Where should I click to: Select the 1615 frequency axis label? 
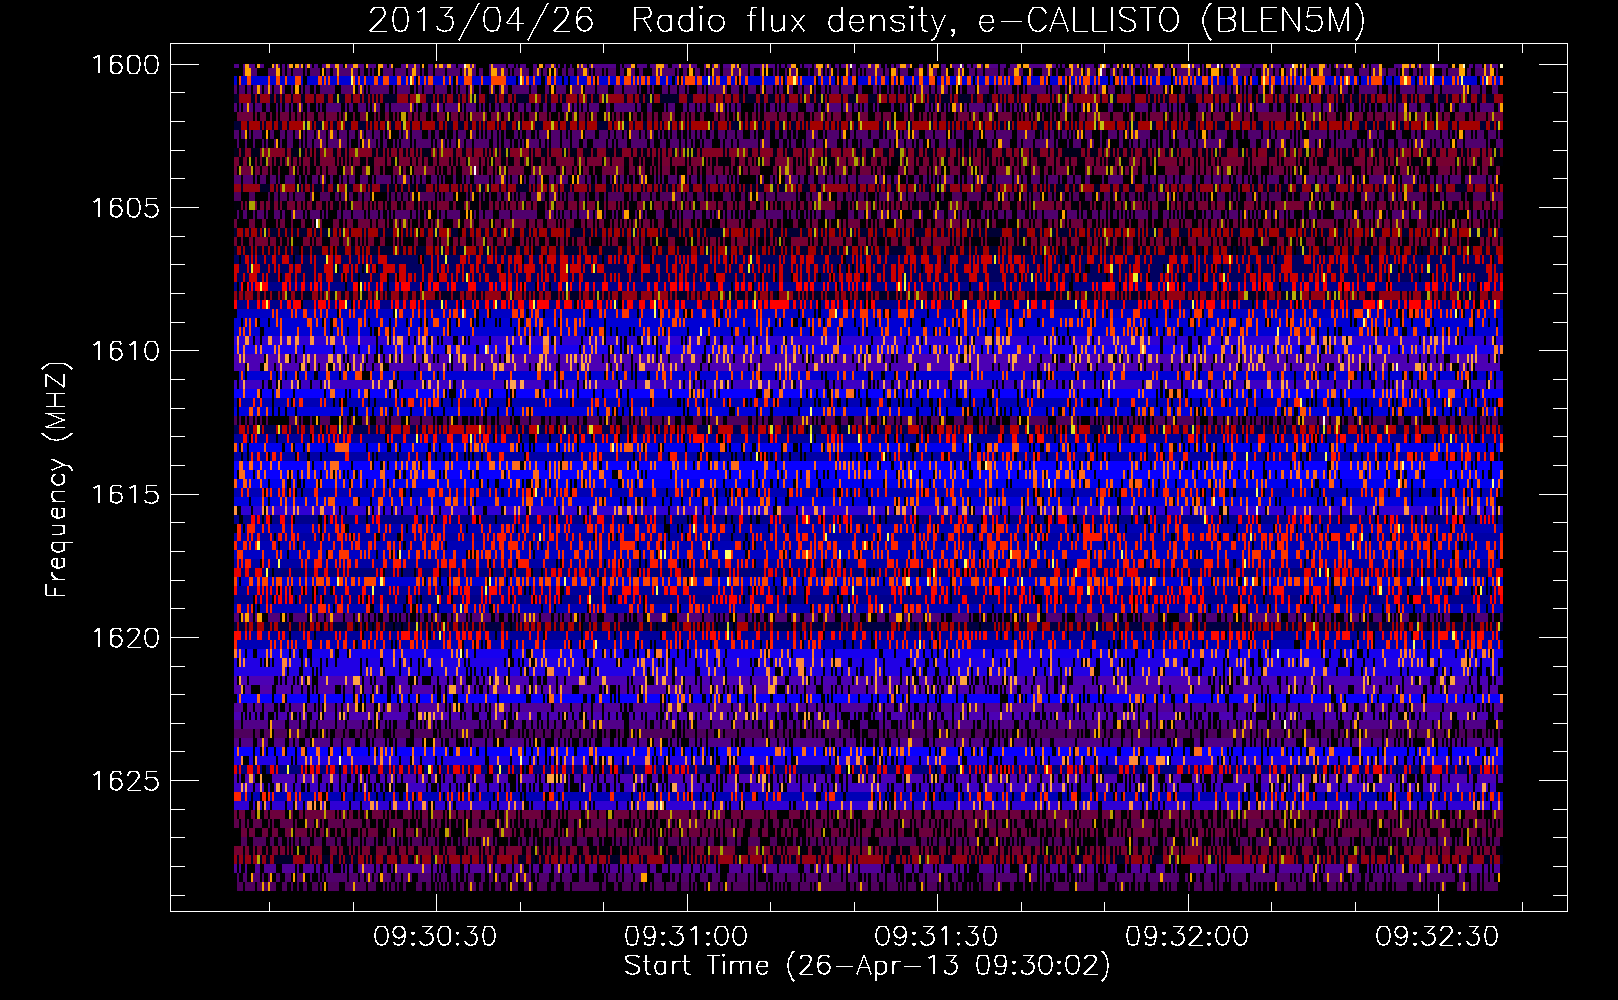pos(125,494)
